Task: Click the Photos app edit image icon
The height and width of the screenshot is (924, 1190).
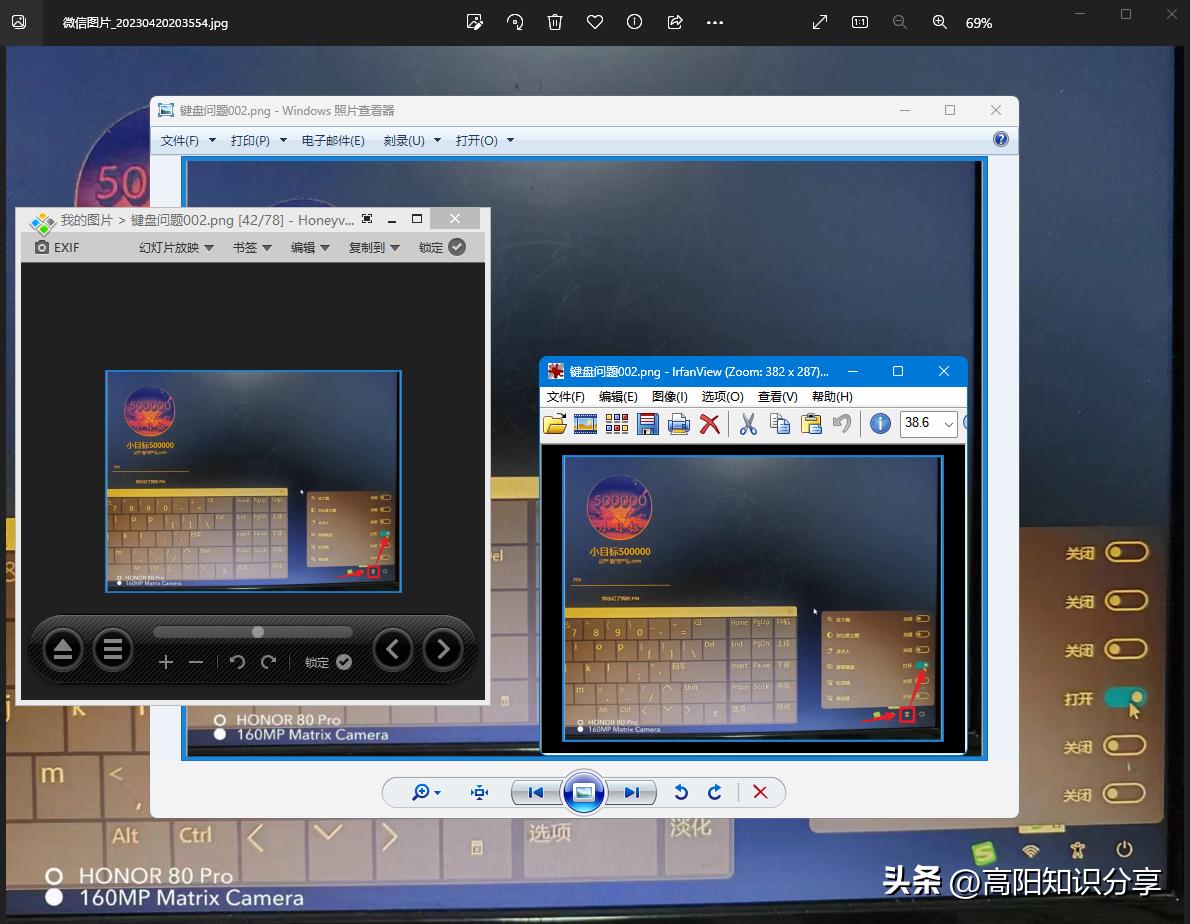Action: 475,22
